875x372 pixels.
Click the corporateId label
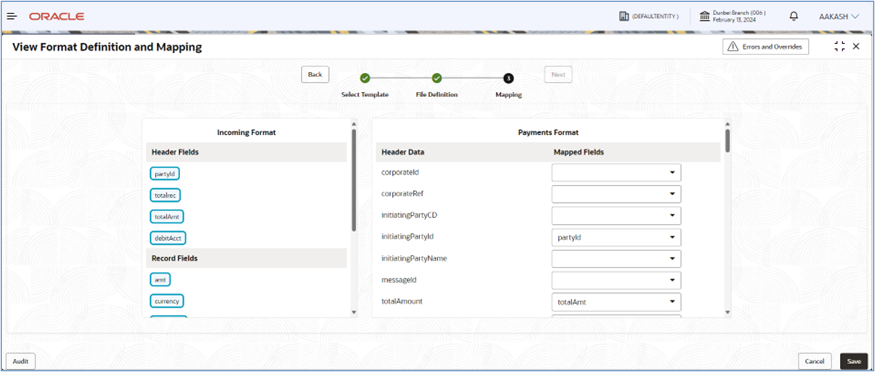pyautogui.click(x=400, y=173)
